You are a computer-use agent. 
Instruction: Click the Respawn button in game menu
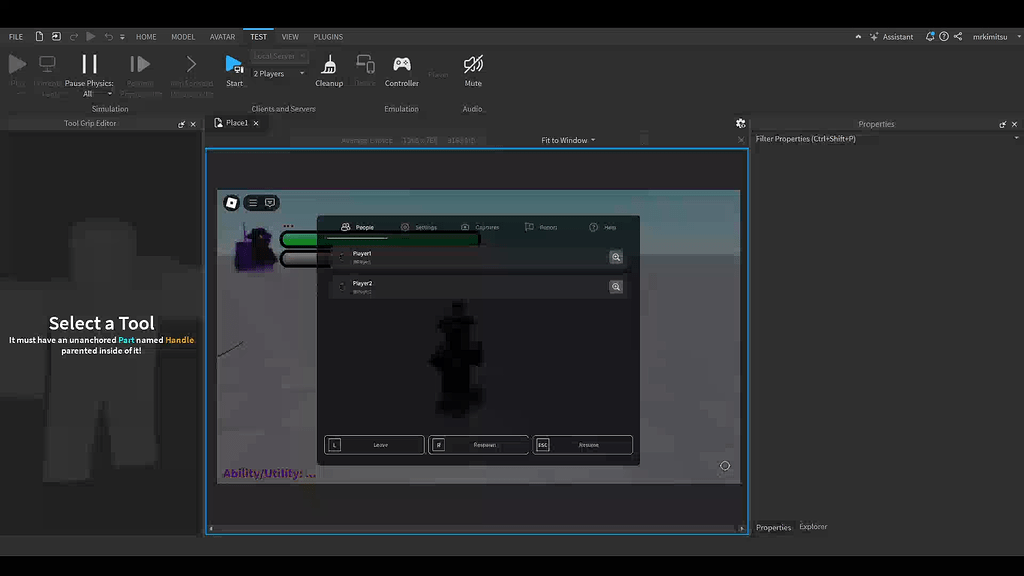478,445
